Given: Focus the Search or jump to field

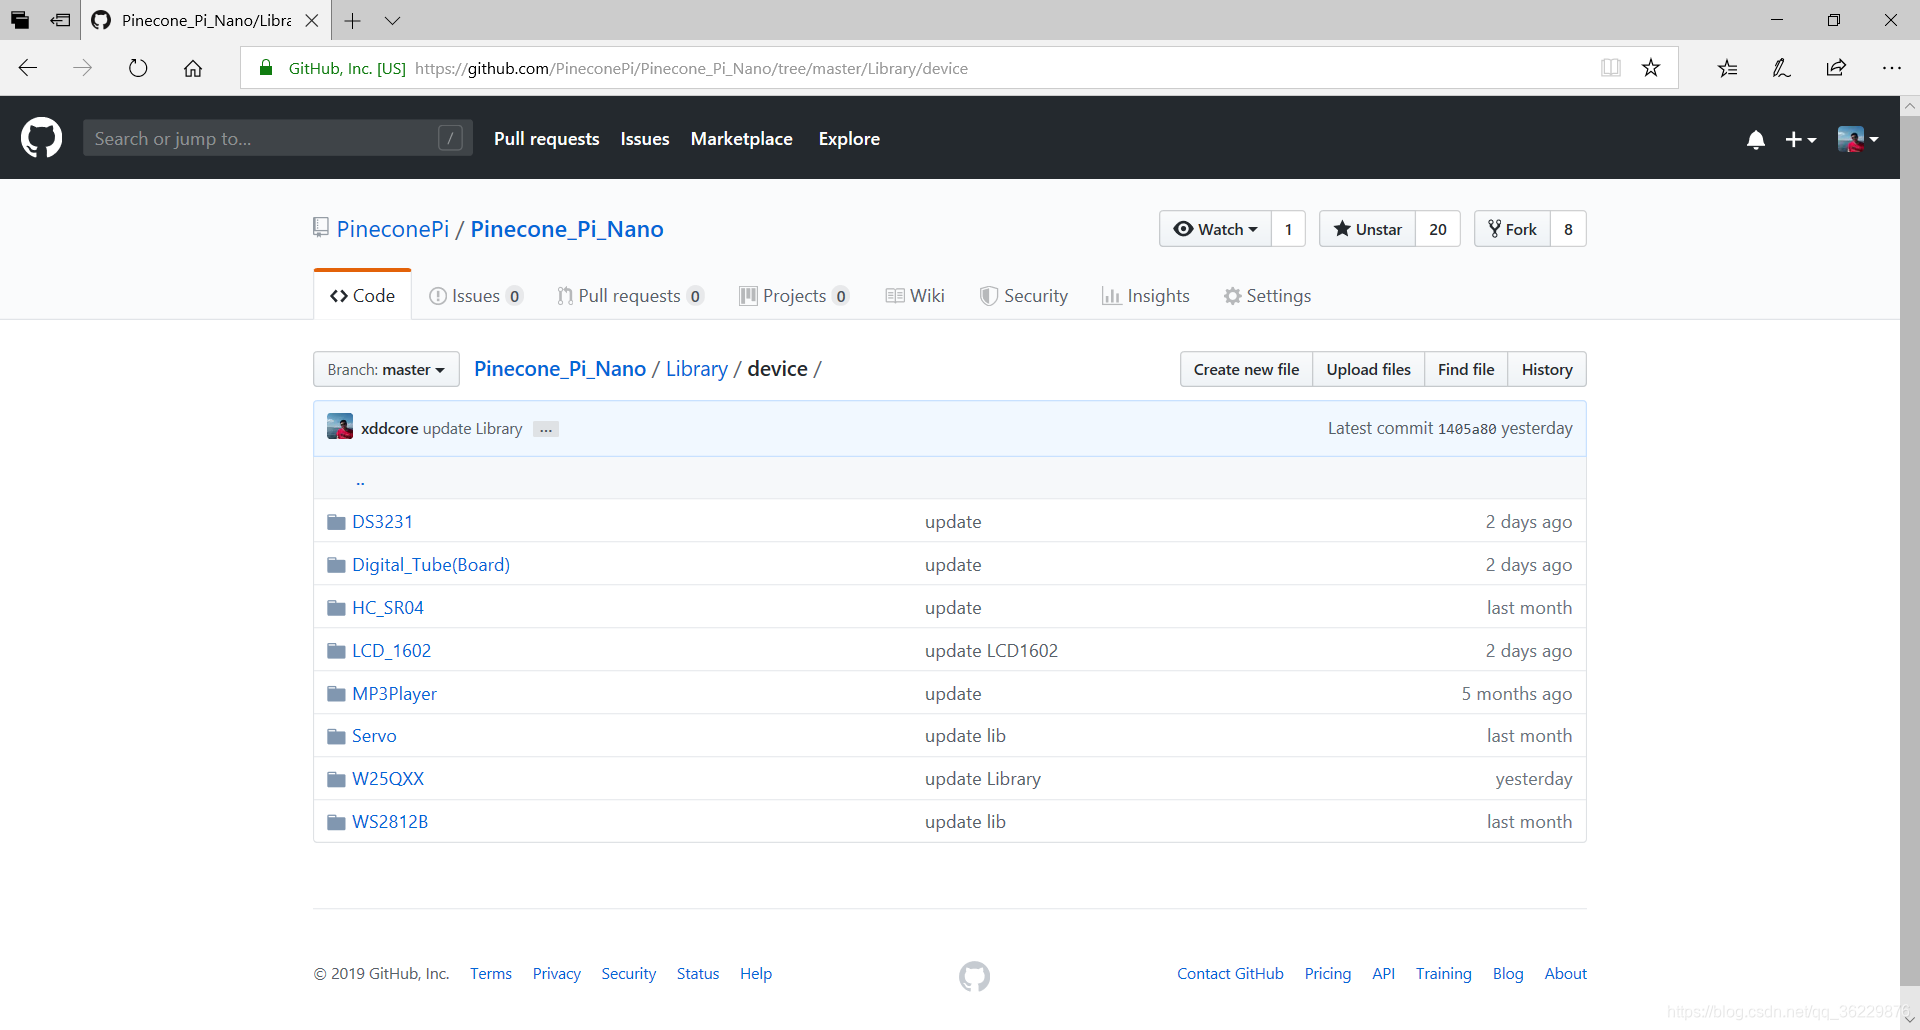Looking at the screenshot, I should pos(278,139).
